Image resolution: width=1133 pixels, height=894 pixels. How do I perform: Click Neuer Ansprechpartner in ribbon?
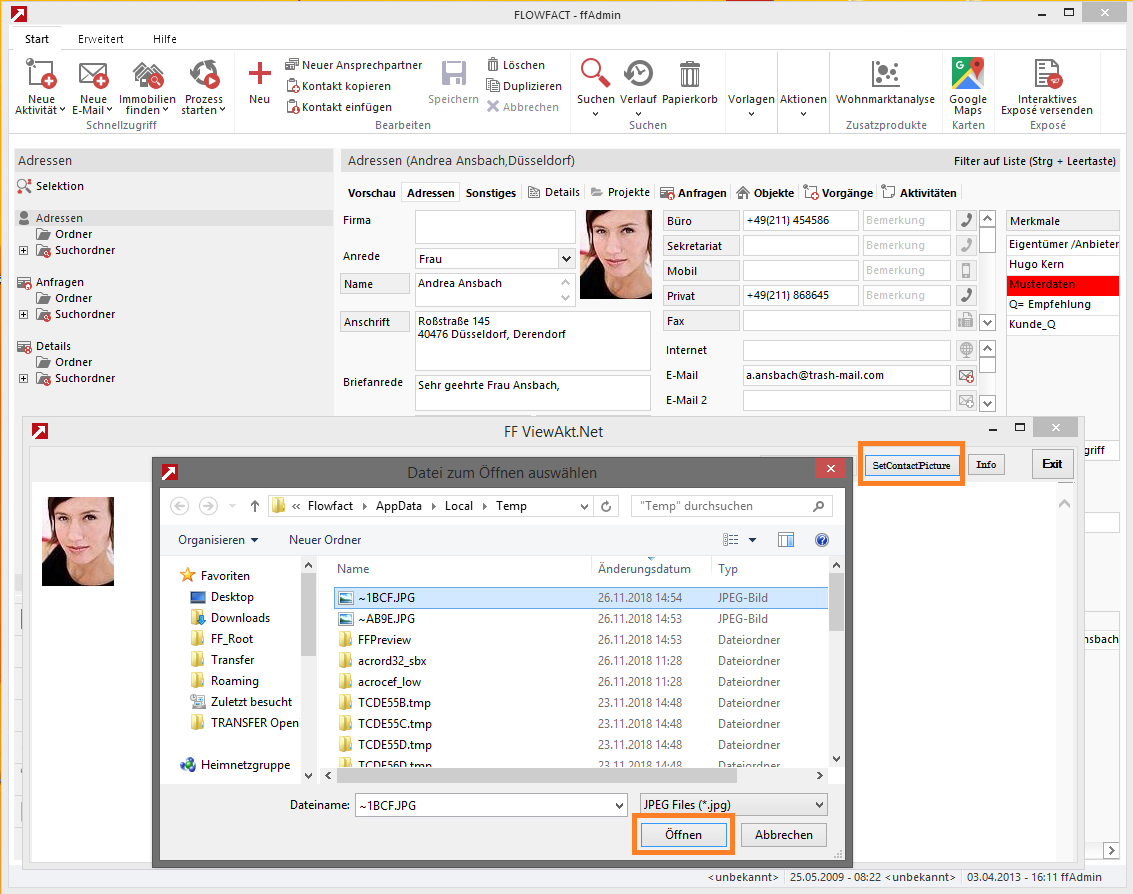click(x=354, y=65)
